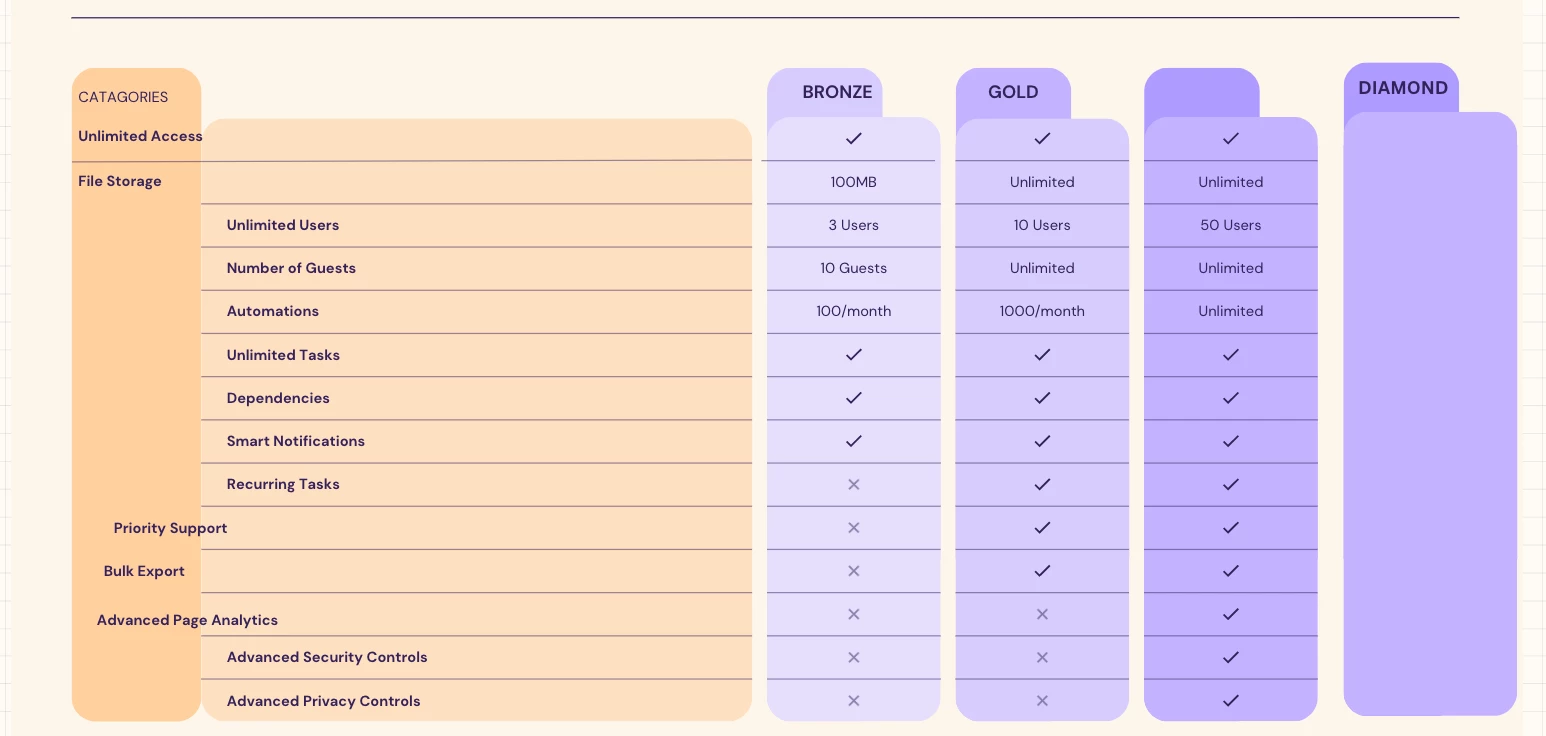Click the 1000/month Automations cell in Gold

1042,311
